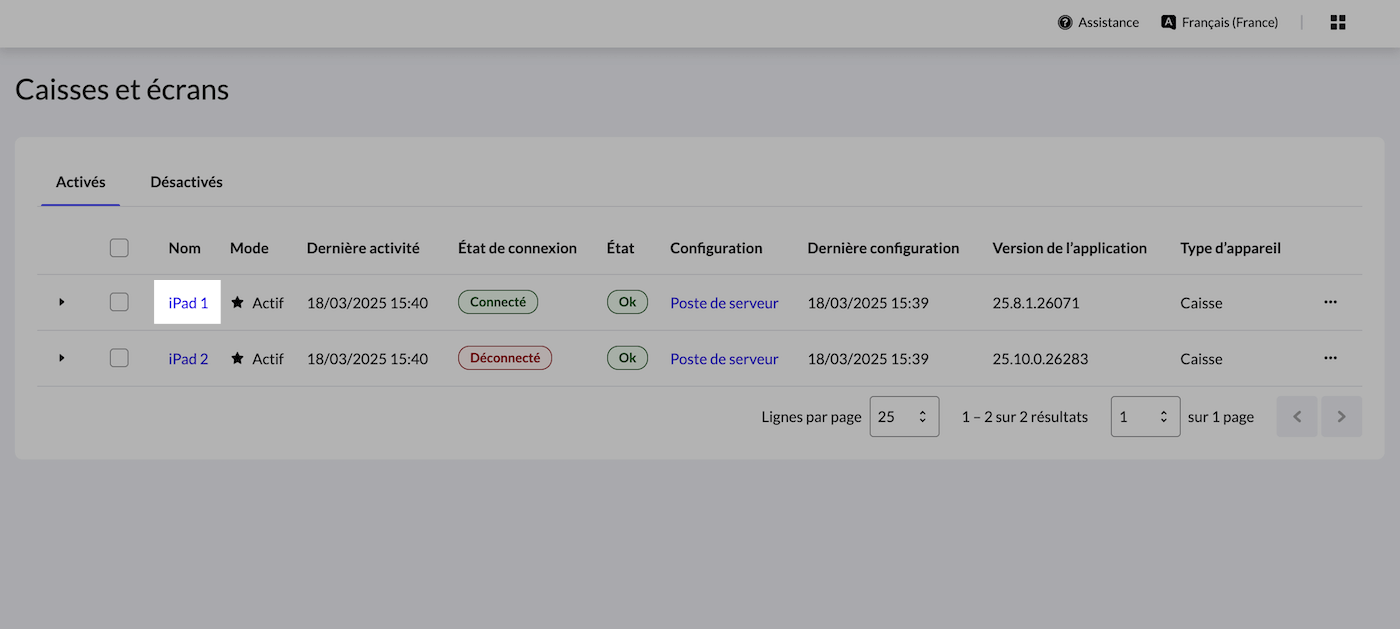Open the apps grid icon
The image size is (1400, 629).
coord(1338,22)
